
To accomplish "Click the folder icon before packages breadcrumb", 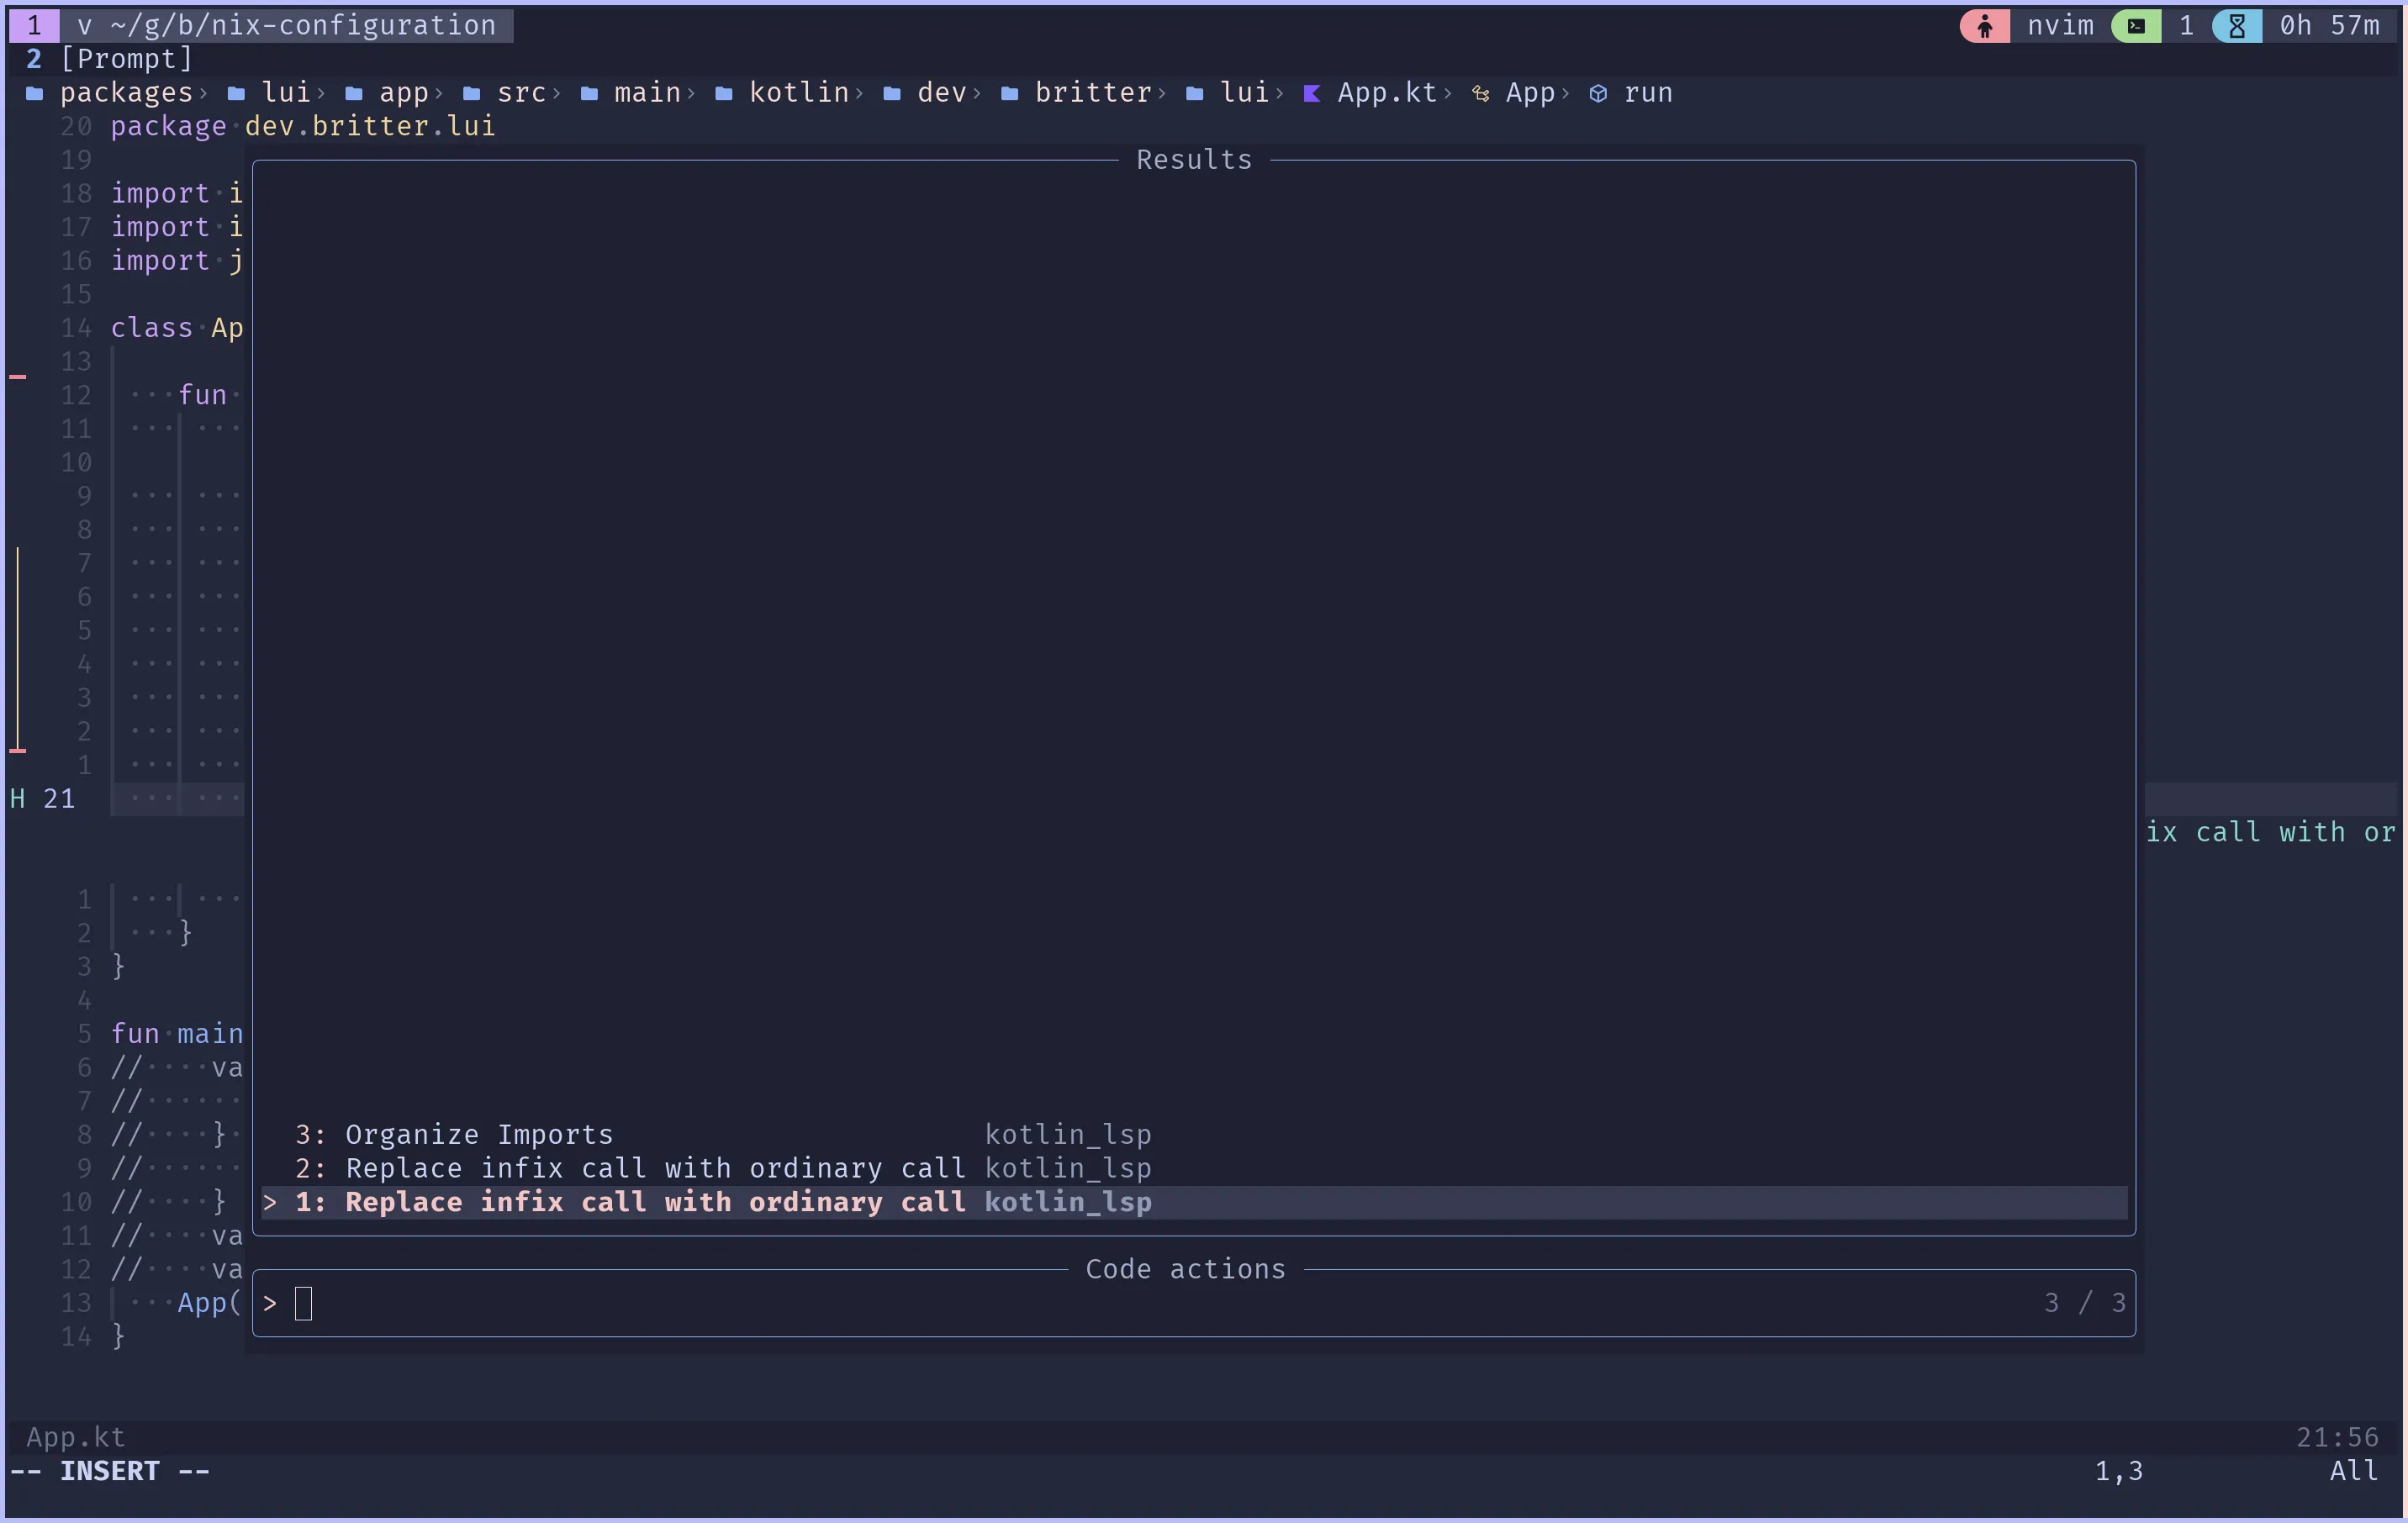I will [36, 92].
